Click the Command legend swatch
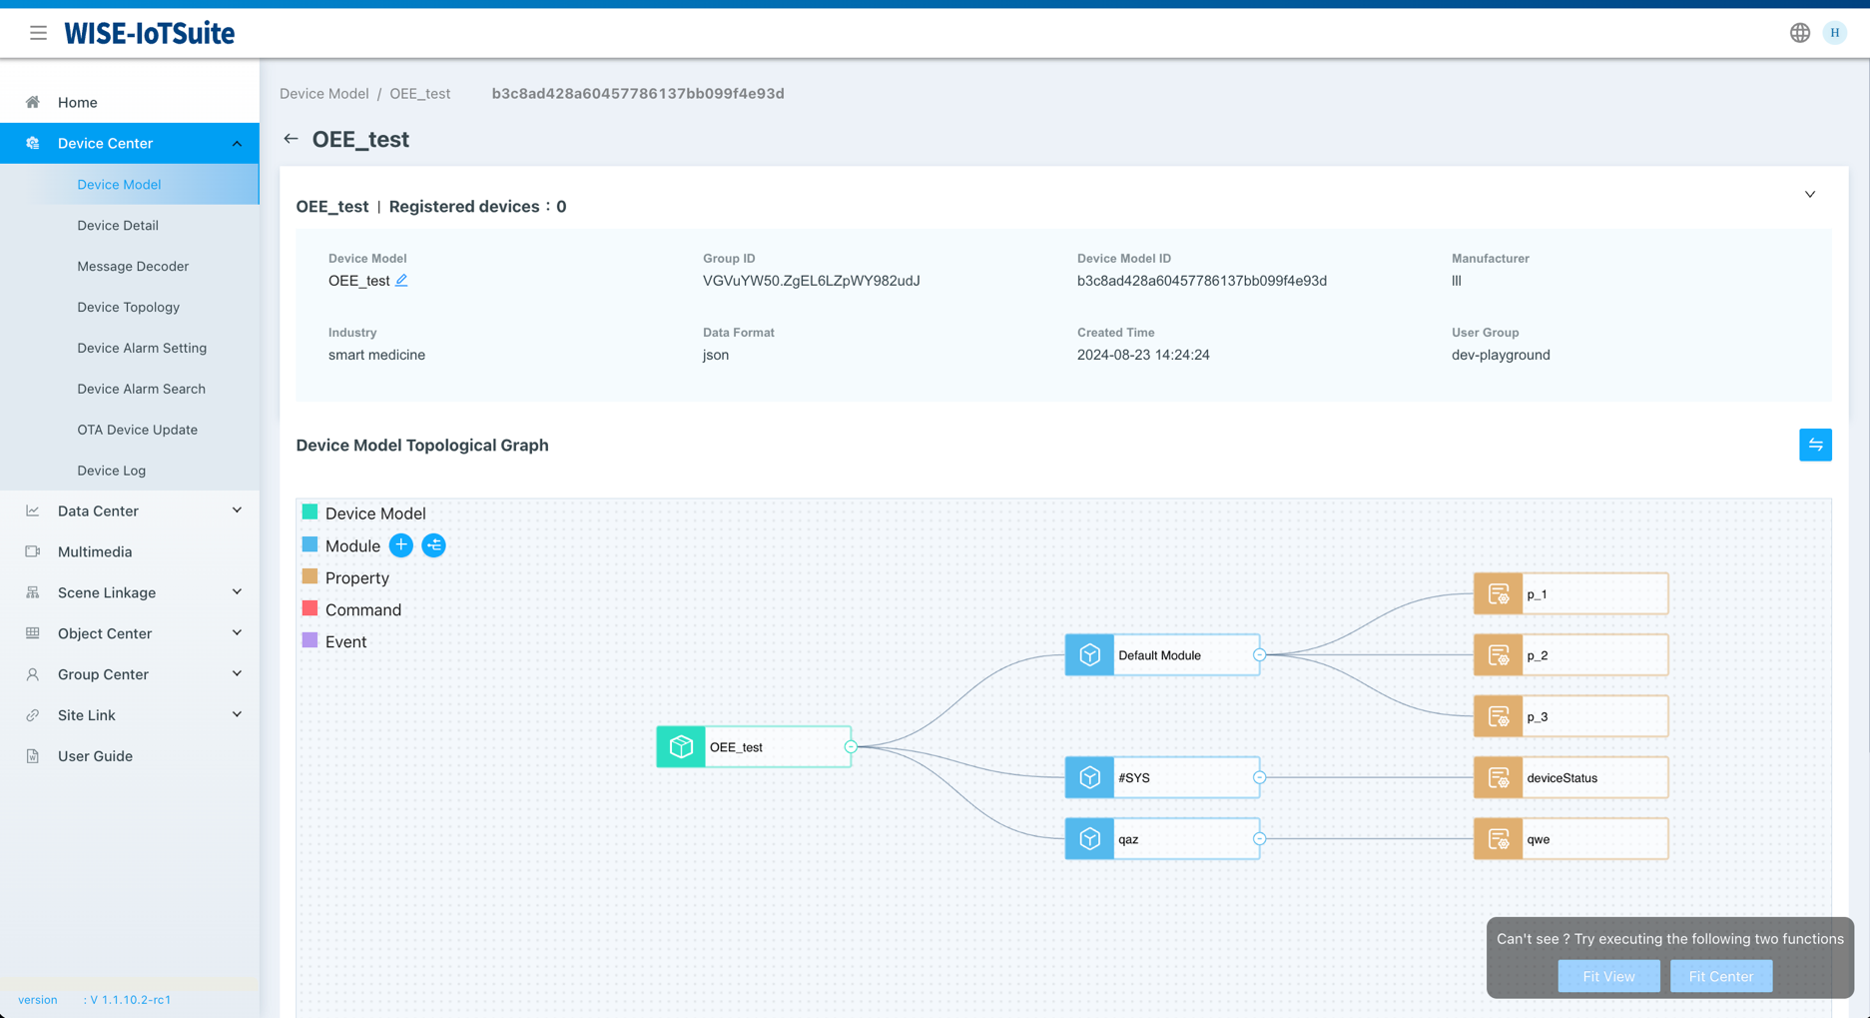 pyautogui.click(x=310, y=608)
